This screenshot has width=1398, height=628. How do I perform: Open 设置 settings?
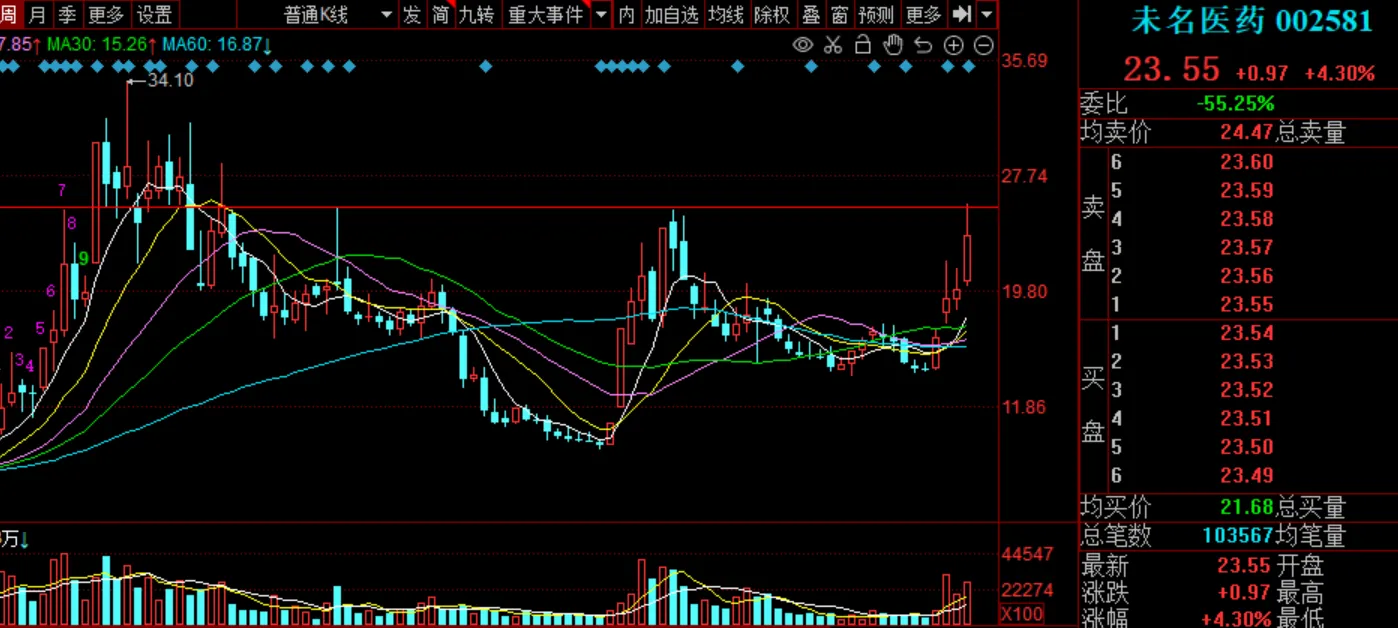[154, 15]
